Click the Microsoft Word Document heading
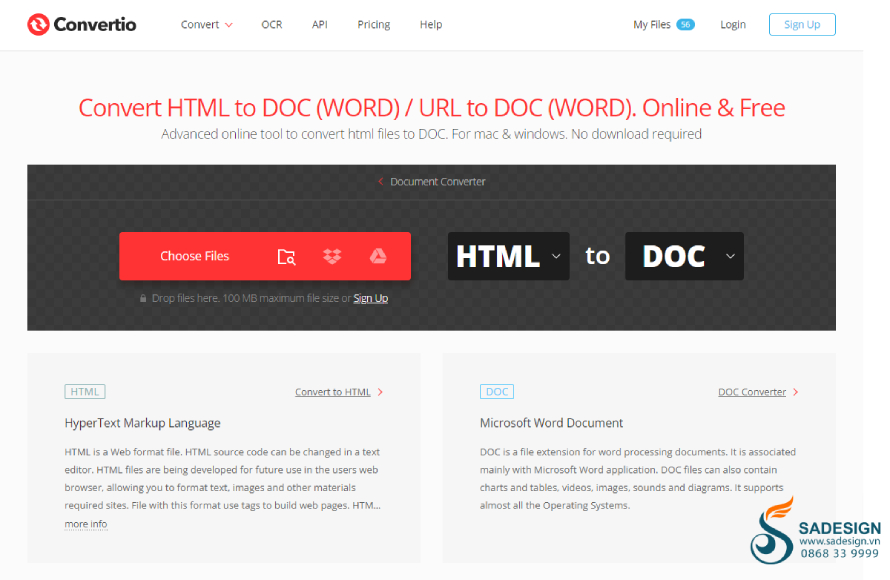Screen dimensions: 890x580 (x=551, y=423)
